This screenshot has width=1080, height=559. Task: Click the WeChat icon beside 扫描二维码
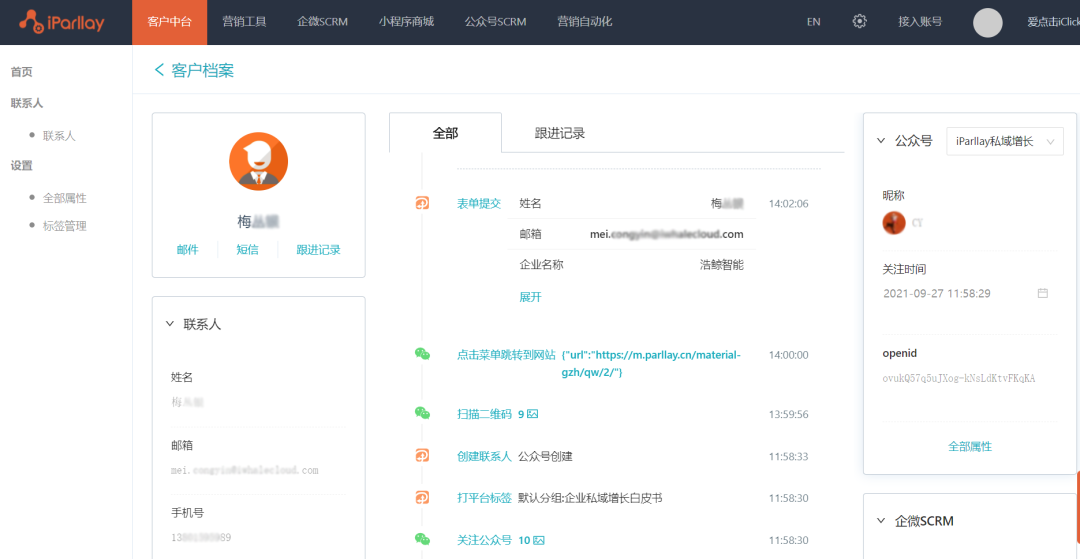pyautogui.click(x=422, y=413)
